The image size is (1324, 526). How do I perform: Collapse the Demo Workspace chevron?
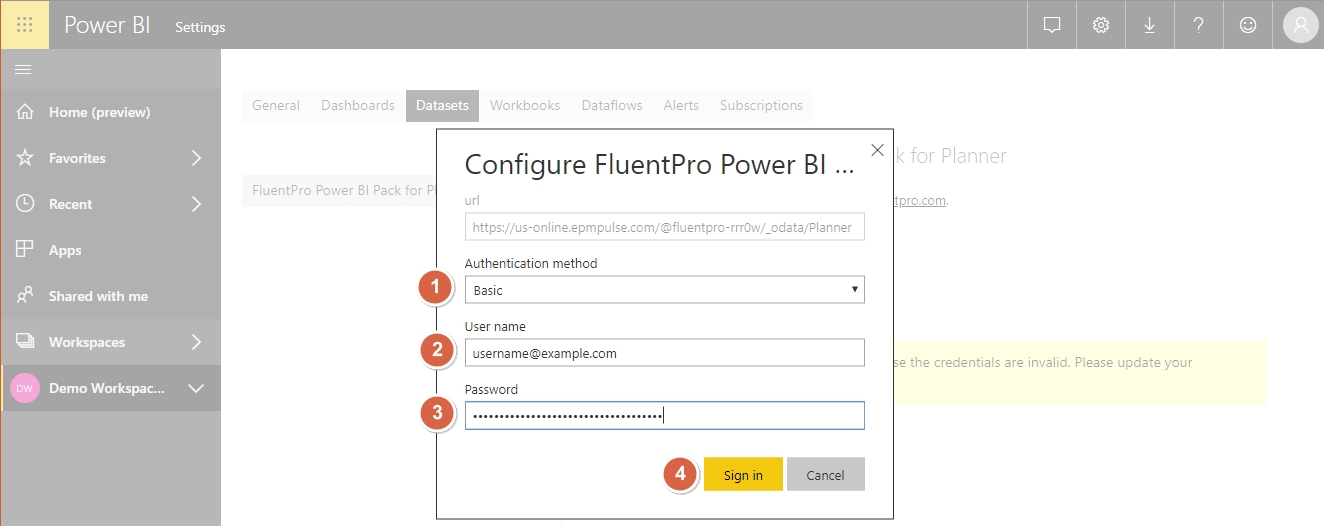point(196,388)
